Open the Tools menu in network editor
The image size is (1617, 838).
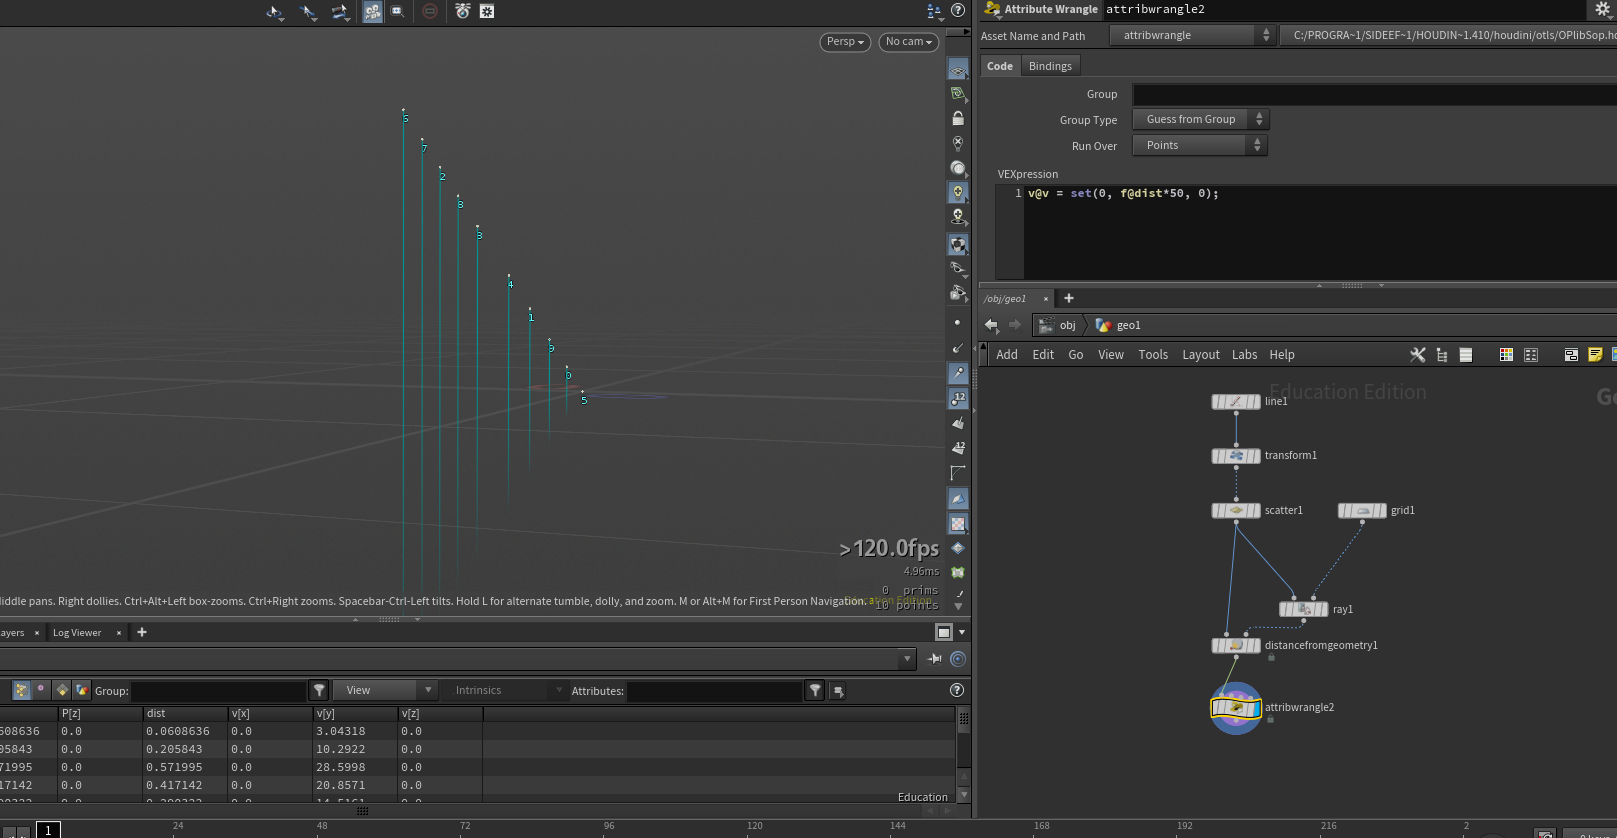1153,355
